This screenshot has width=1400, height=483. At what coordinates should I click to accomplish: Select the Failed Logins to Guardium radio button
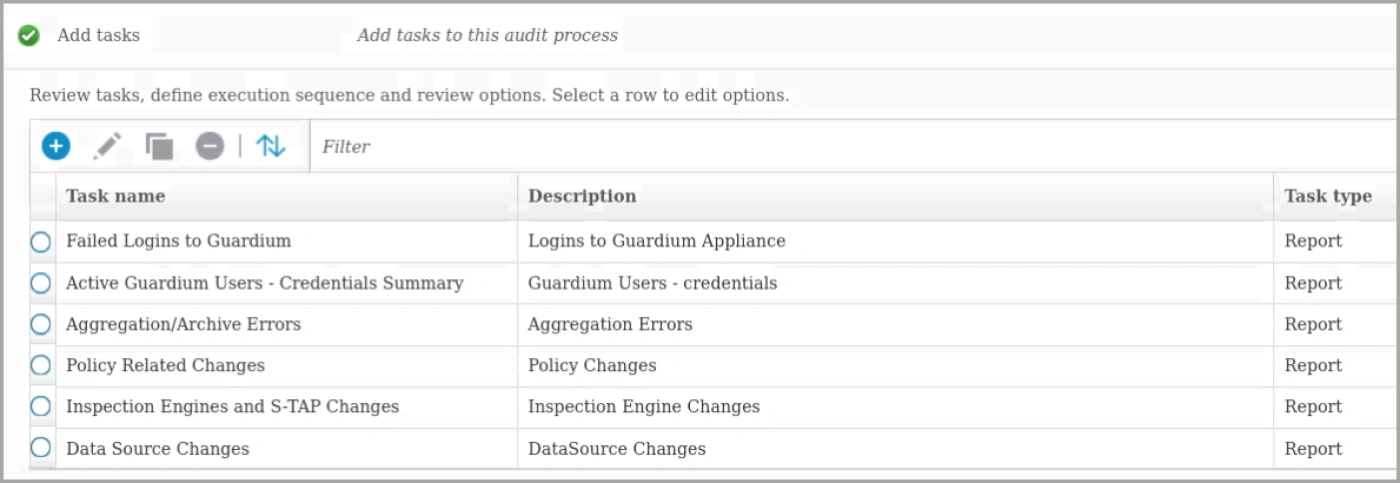point(40,242)
